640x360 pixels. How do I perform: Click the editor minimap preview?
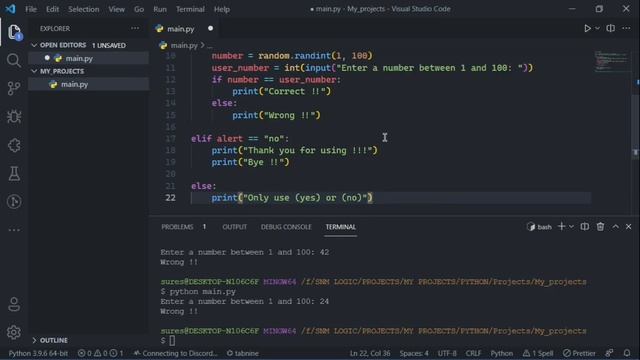tap(611, 61)
